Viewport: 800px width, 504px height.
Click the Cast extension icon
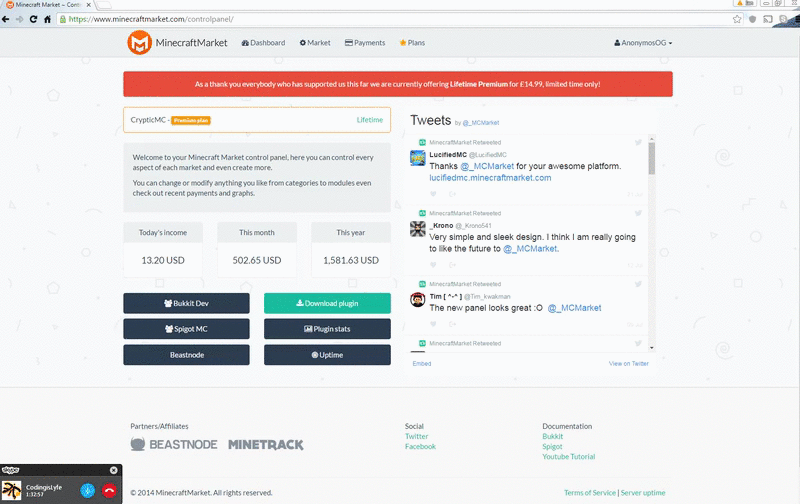[x=767, y=19]
